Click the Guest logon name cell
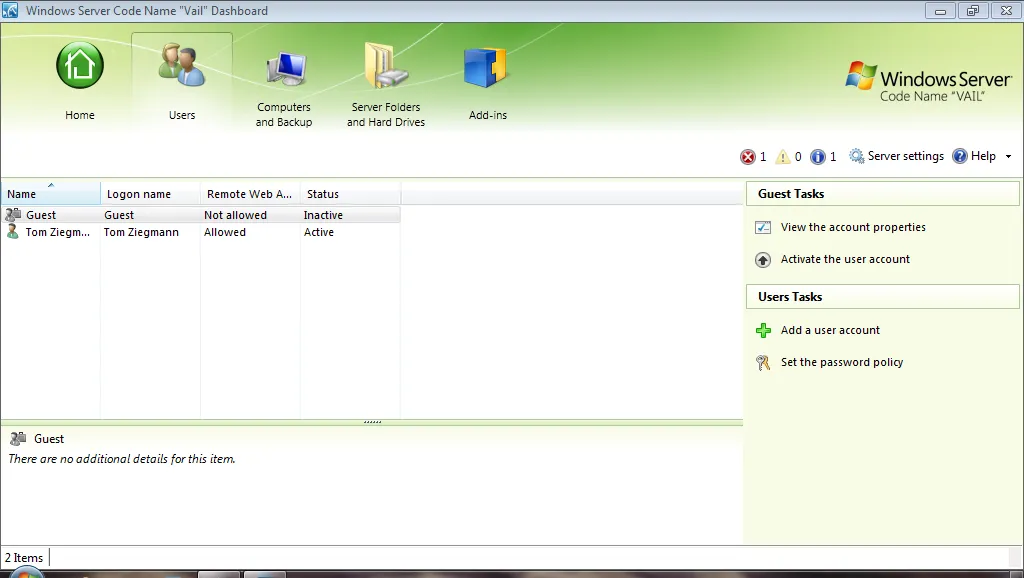Viewport: 1024px width, 578px height. coord(119,215)
